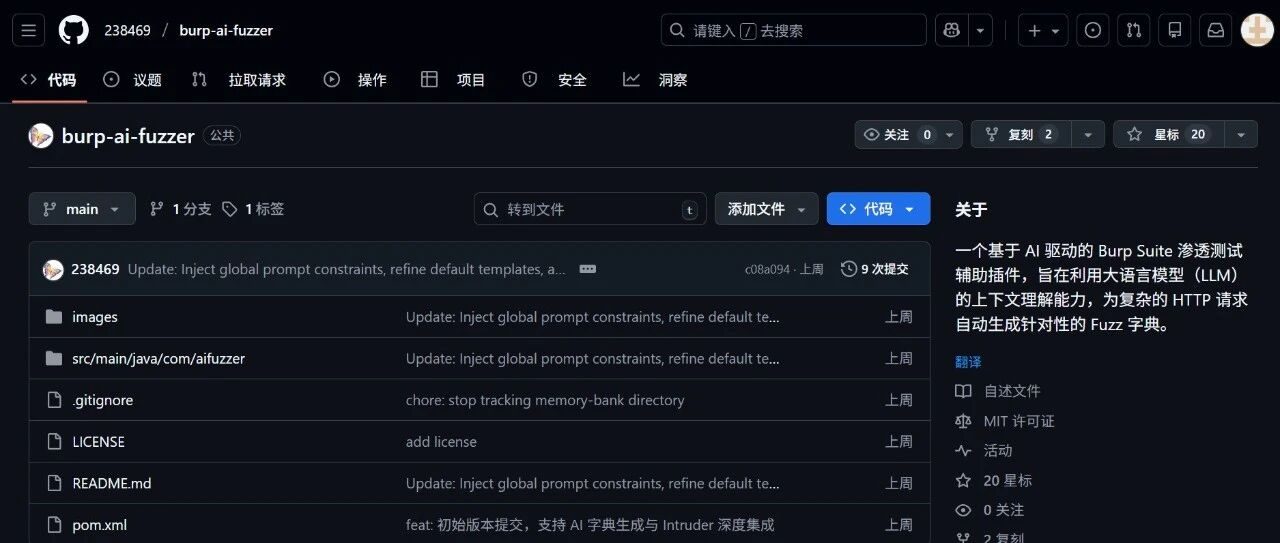The width and height of the screenshot is (1280, 543).
Task: Expand commit message ellipsis button
Action: (588, 269)
